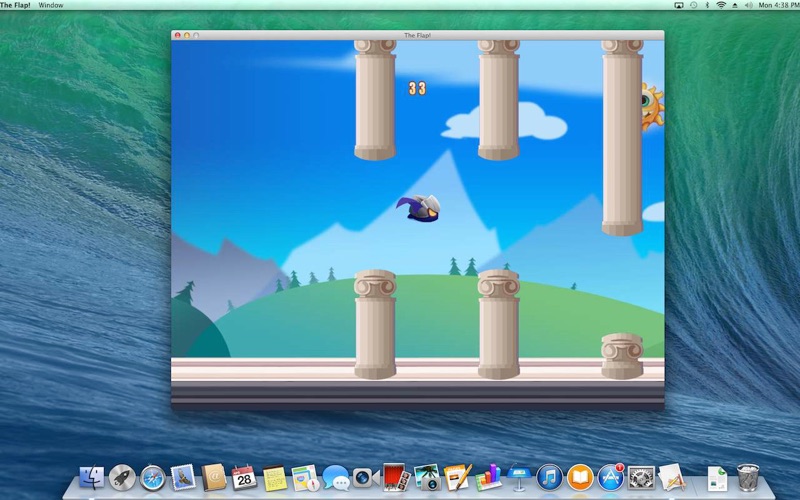
Task: Minimize The Flap! window with yellow button
Action: click(187, 35)
